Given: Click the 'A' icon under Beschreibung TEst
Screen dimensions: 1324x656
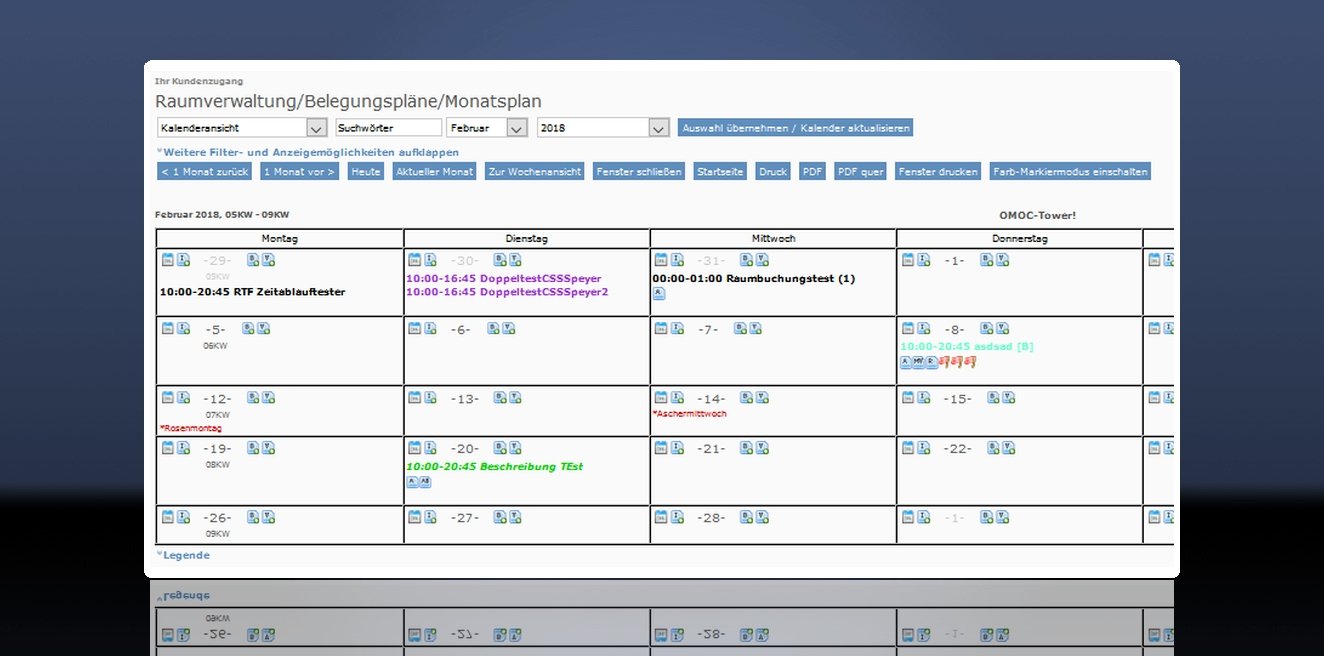Looking at the screenshot, I should tap(412, 482).
